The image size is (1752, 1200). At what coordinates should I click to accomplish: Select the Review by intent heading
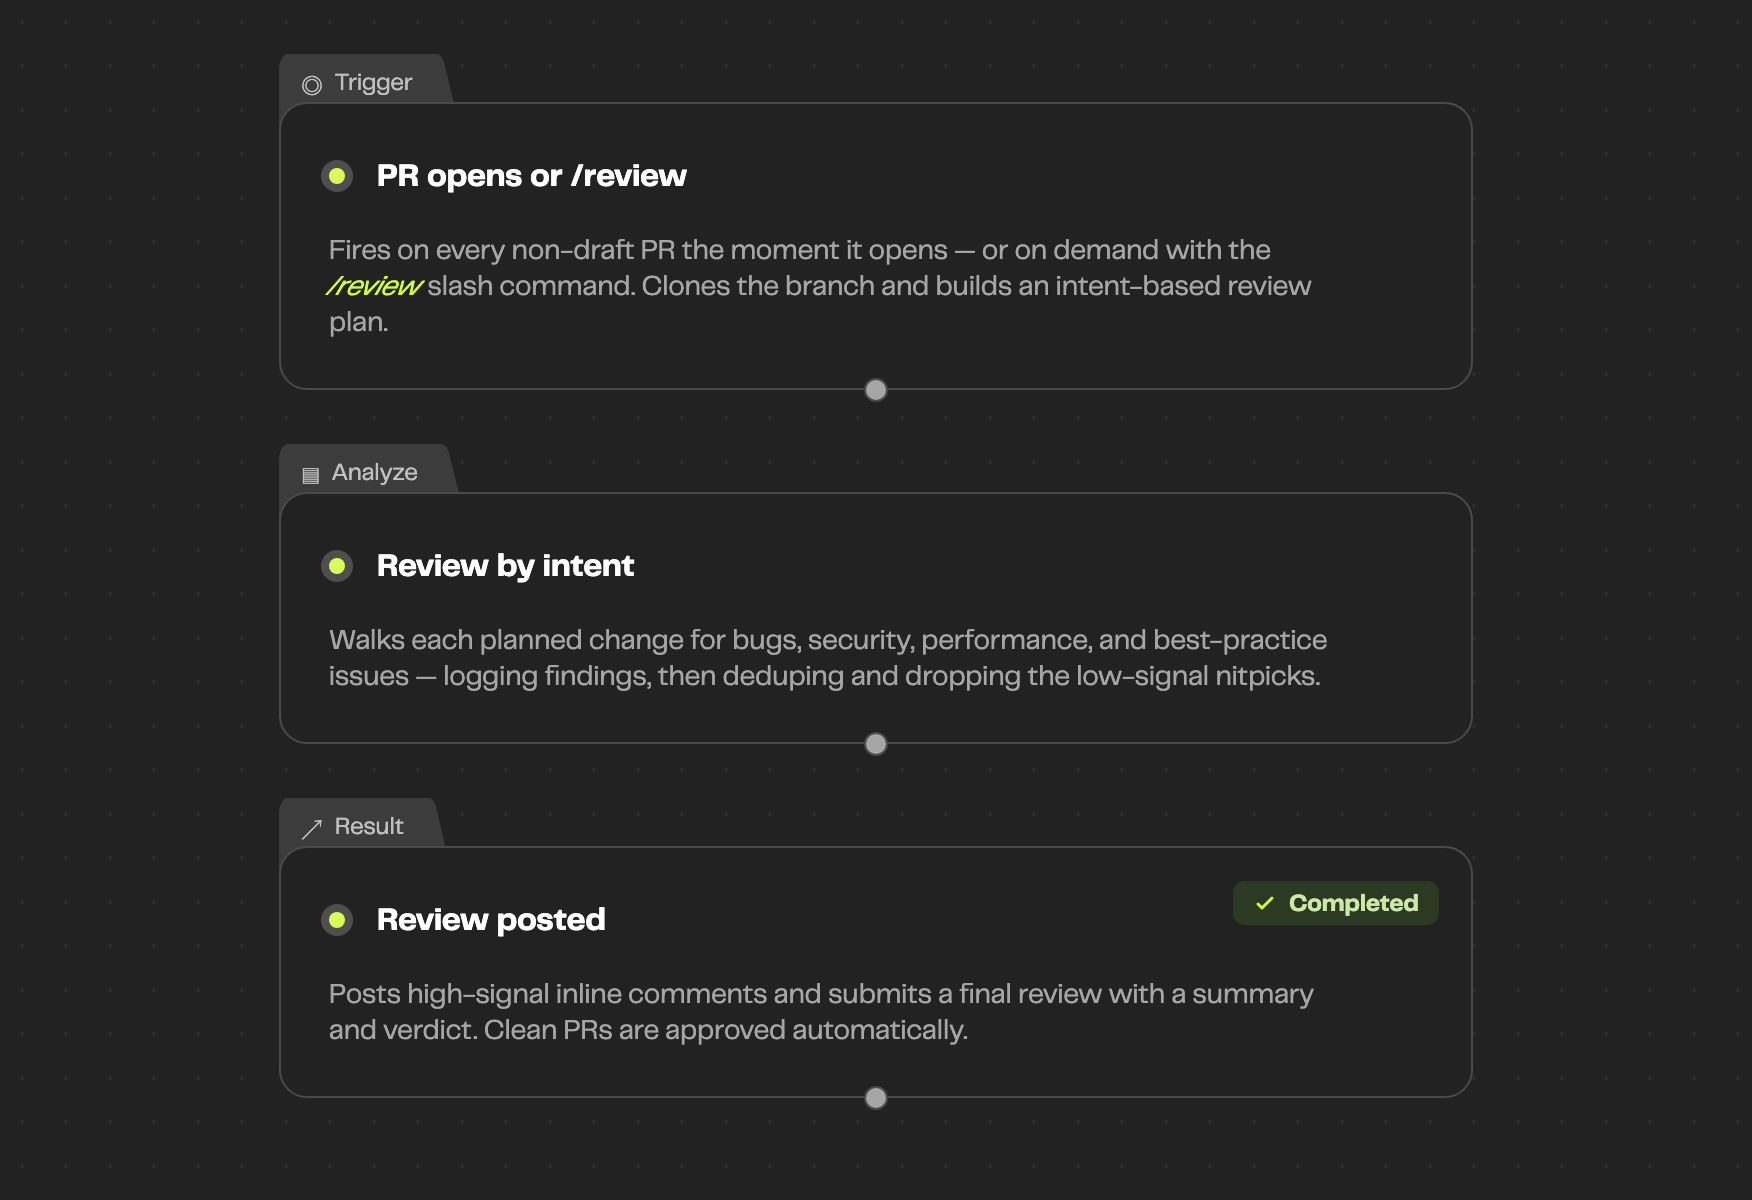click(505, 566)
